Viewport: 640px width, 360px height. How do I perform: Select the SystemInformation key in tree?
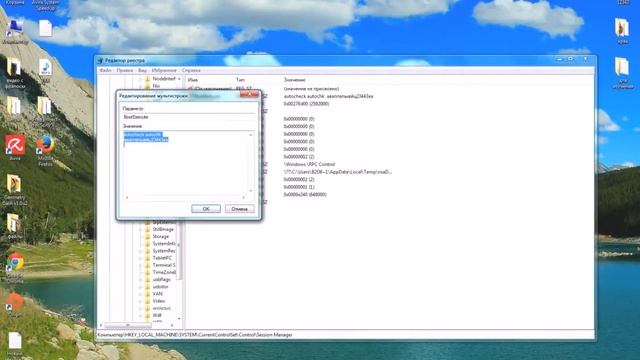tap(164, 244)
